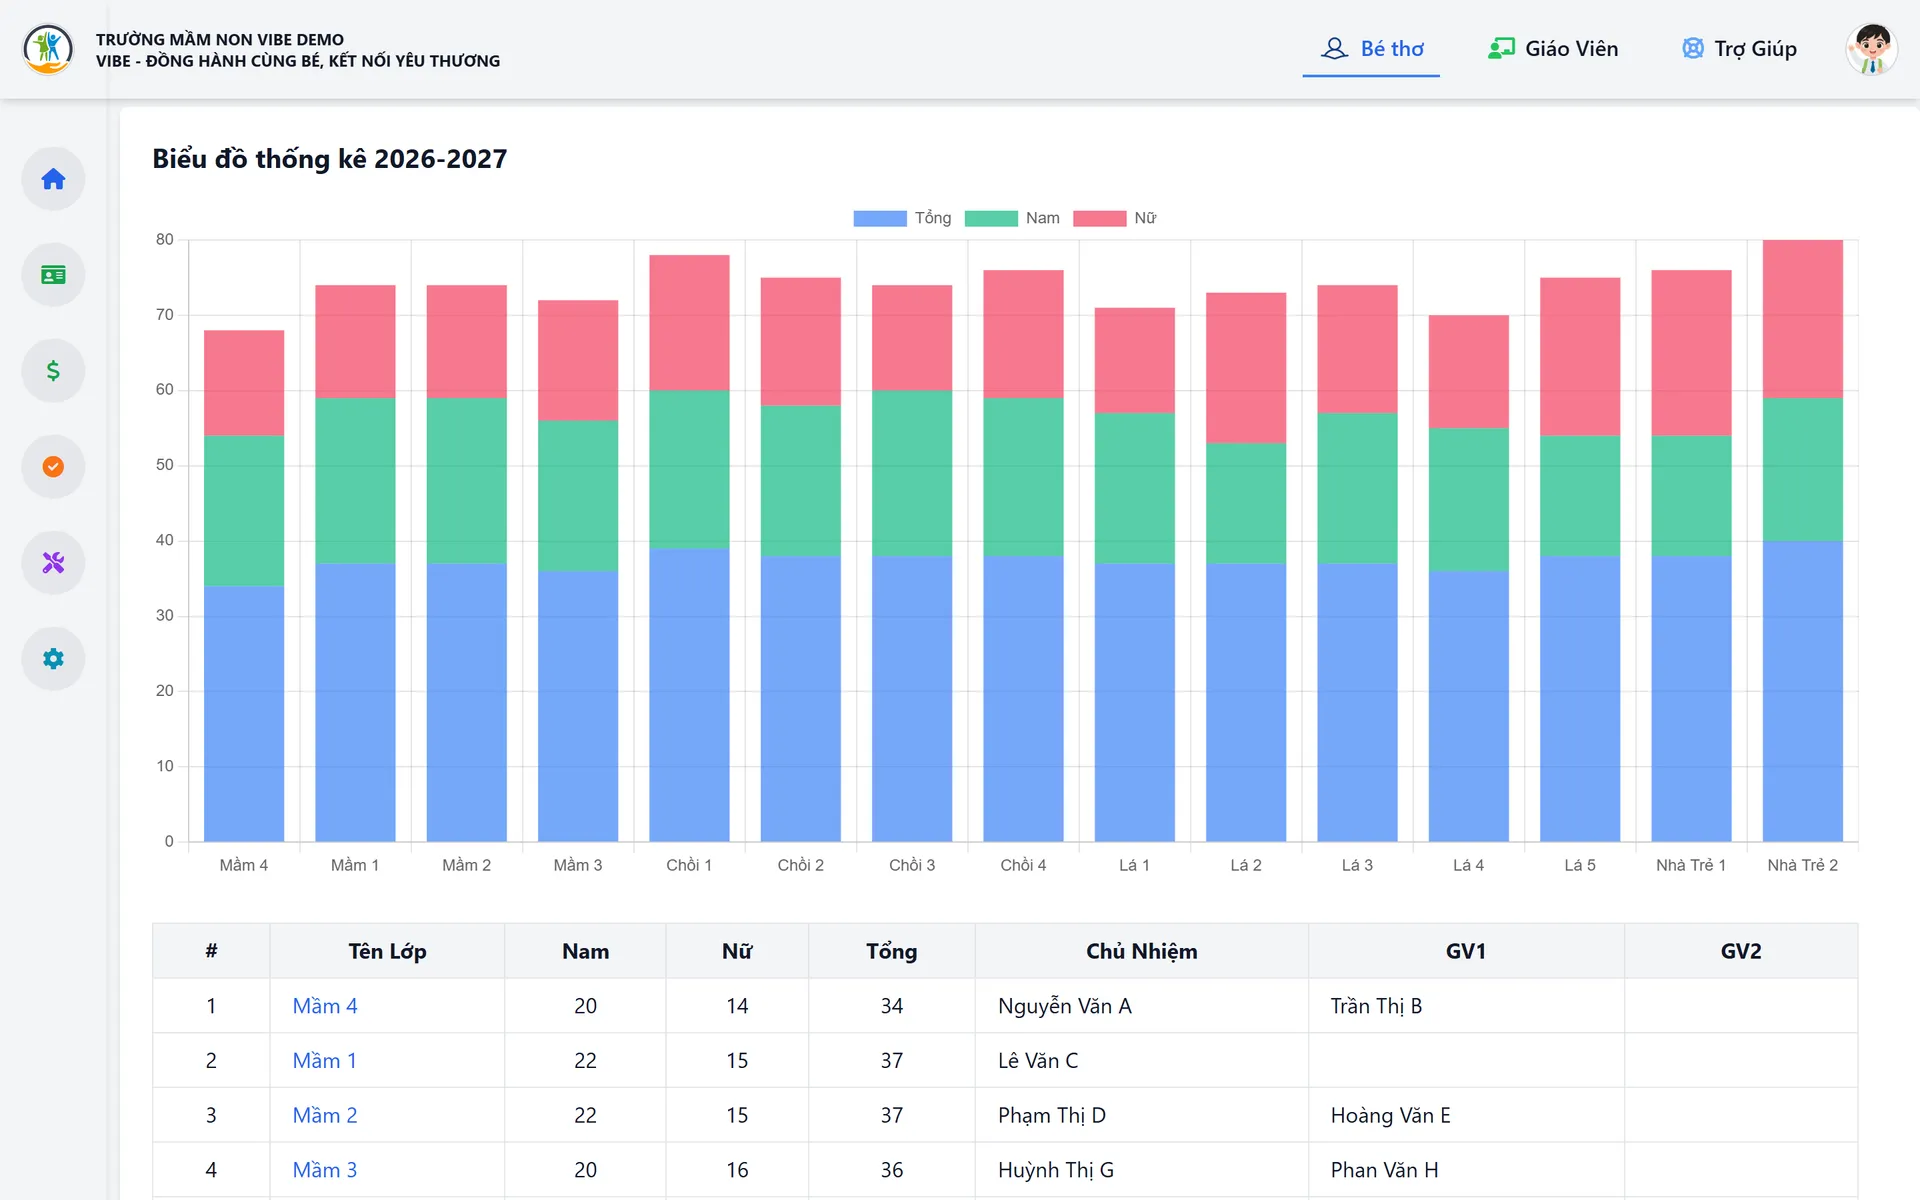Click the Chồi 4 bar in chart
1920x1200 pixels.
click(1023, 556)
